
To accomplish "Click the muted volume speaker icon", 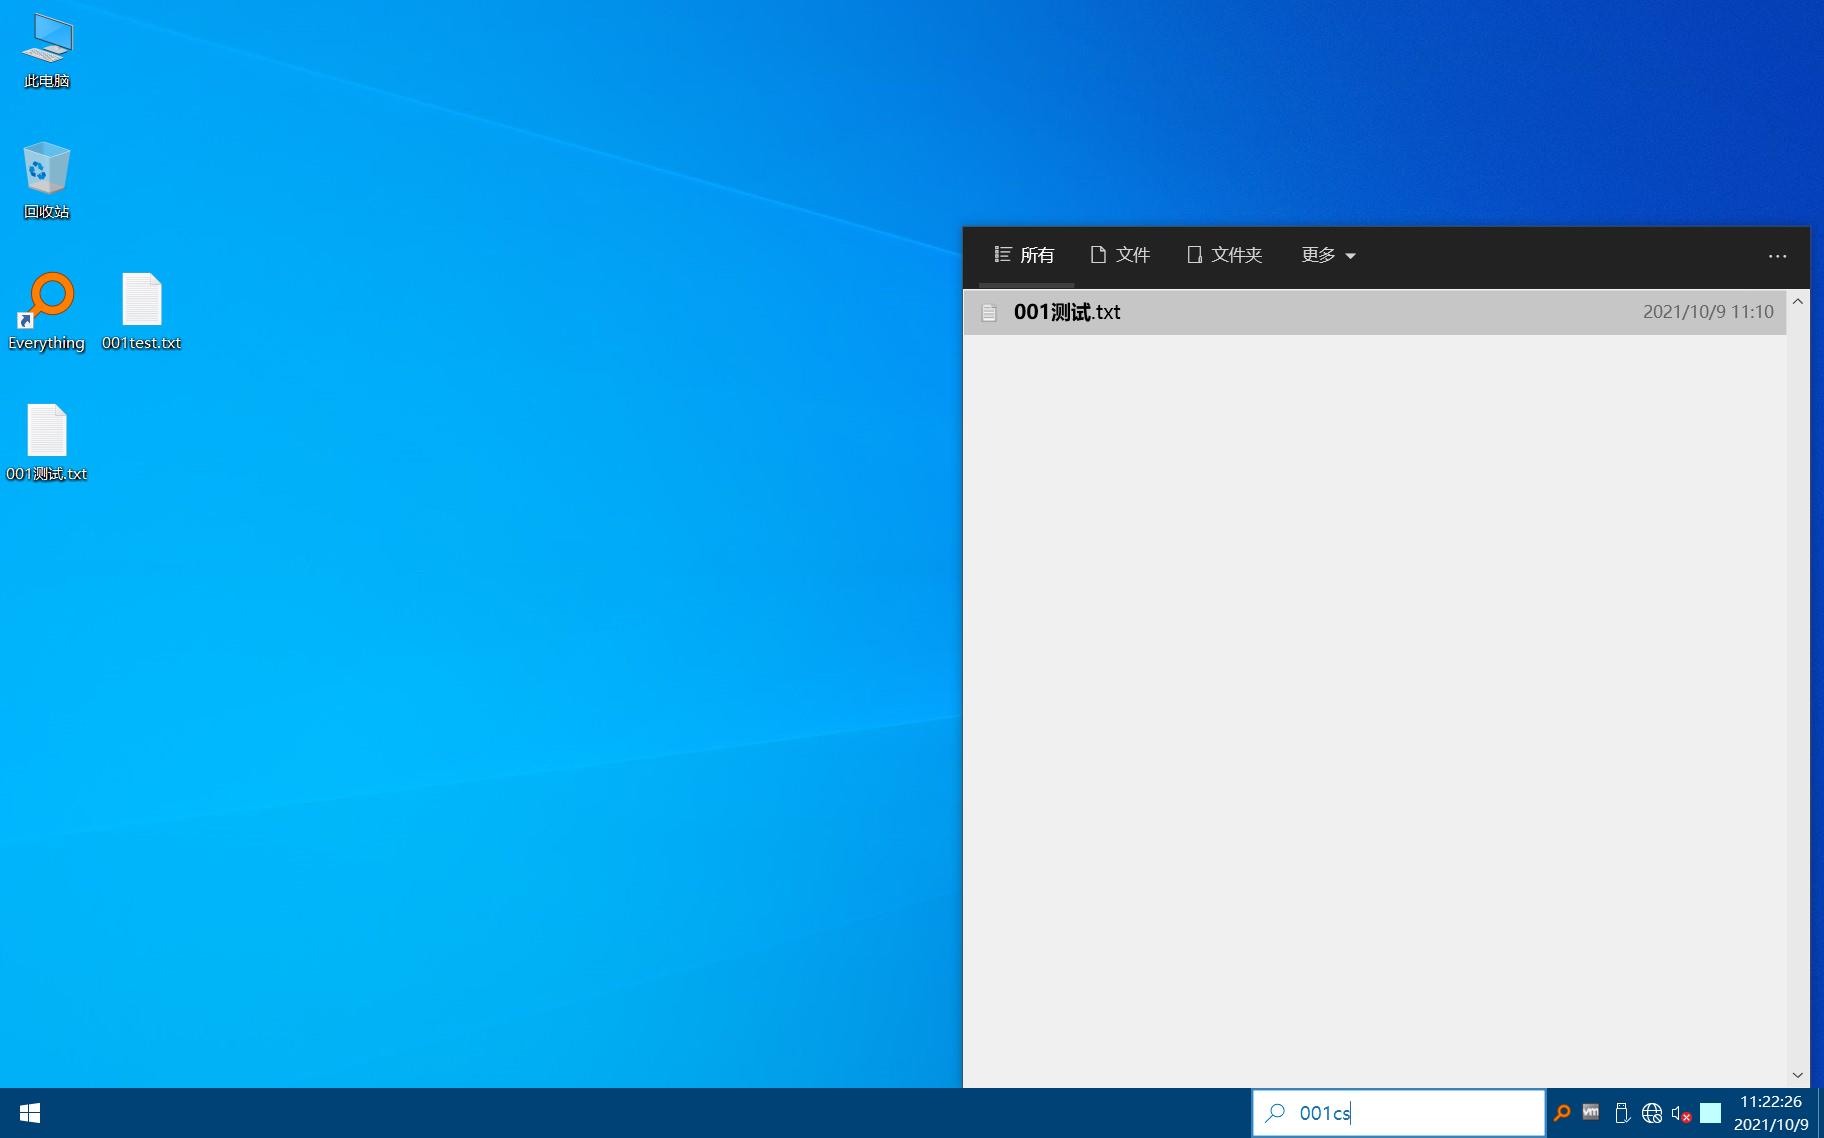I will pyautogui.click(x=1681, y=1113).
